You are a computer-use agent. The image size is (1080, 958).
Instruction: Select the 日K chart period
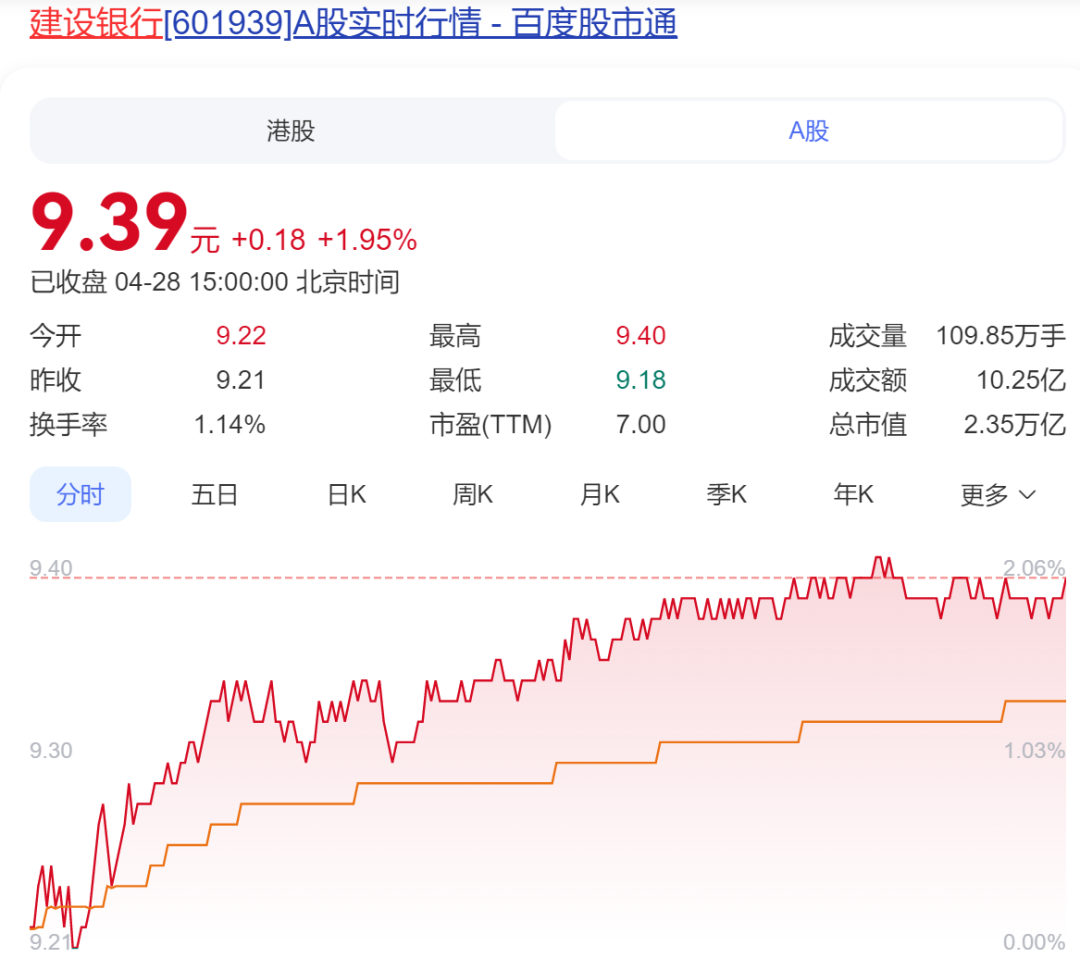pos(347,494)
